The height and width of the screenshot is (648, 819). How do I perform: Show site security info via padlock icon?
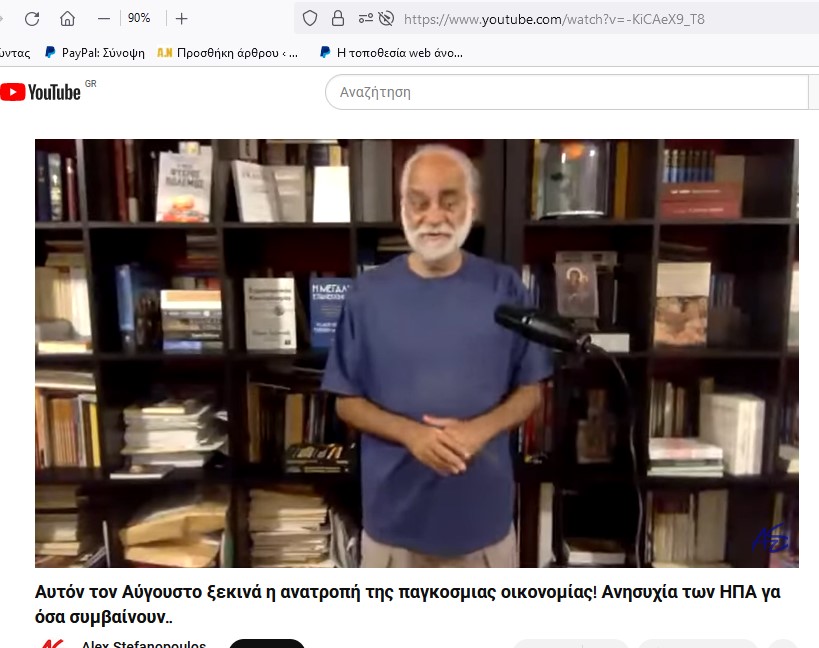tap(338, 19)
